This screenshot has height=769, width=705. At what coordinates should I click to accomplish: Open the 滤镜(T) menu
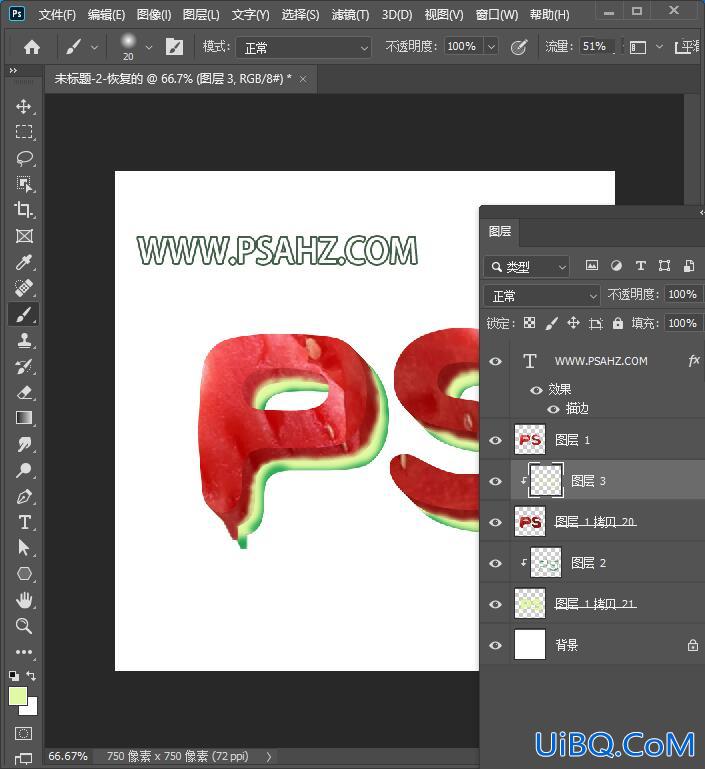(x=350, y=15)
